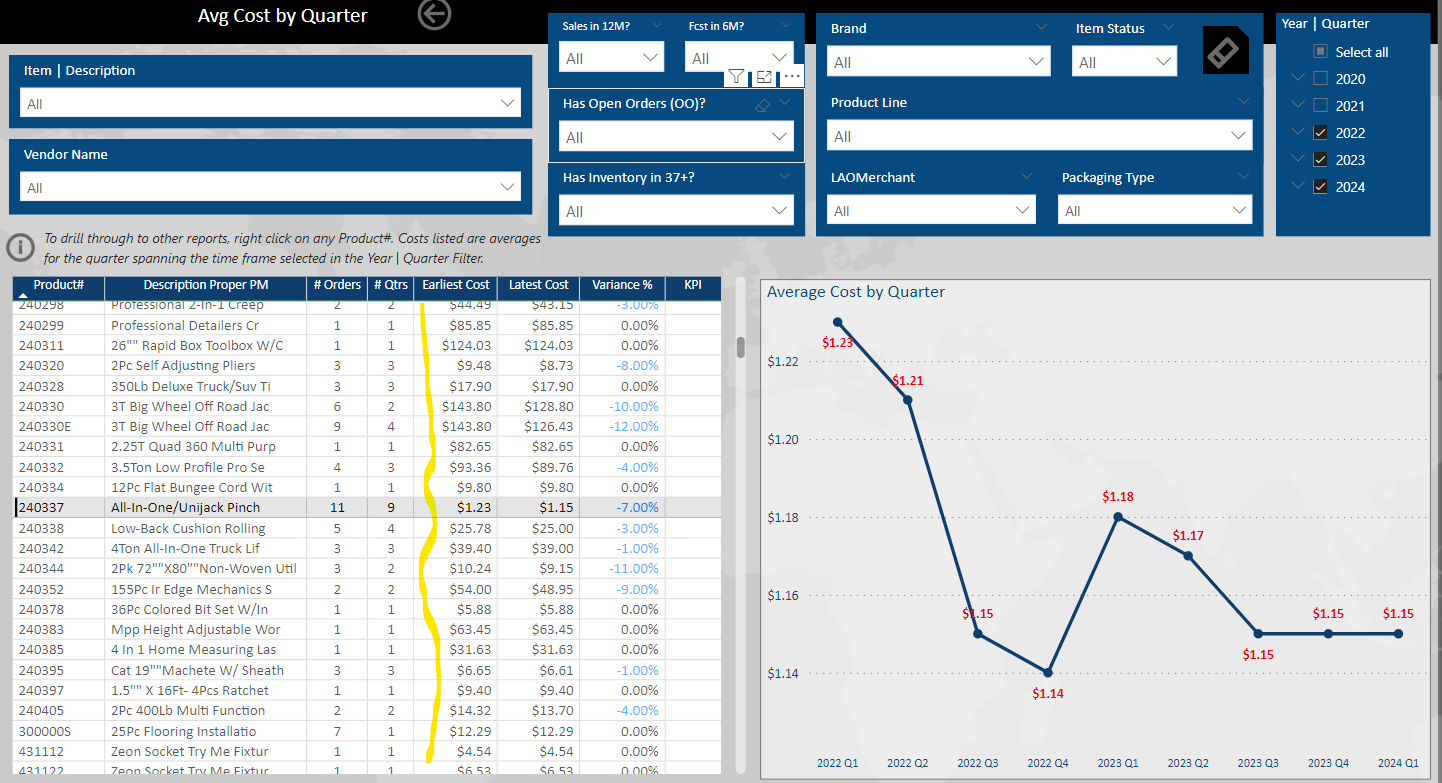Sort by # Orders column header

(337, 286)
